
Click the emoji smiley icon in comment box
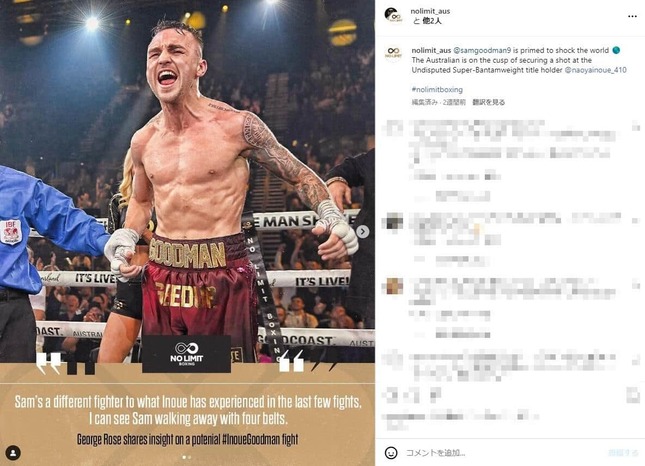(391, 453)
